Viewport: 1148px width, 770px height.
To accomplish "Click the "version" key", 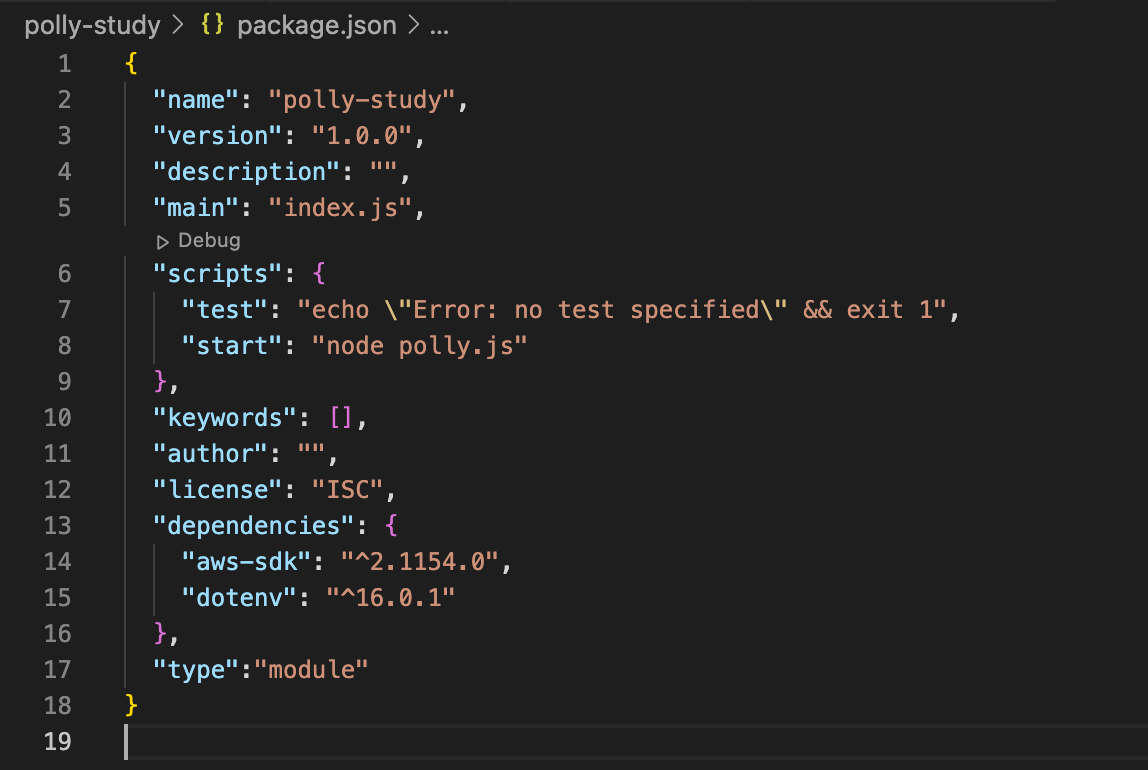I will point(217,135).
